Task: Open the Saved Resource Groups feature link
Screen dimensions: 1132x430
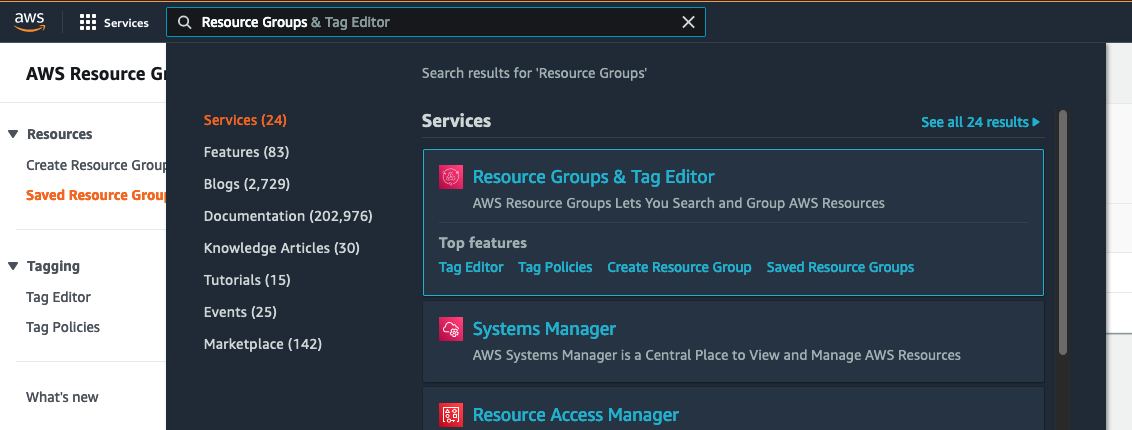Action: tap(840, 267)
